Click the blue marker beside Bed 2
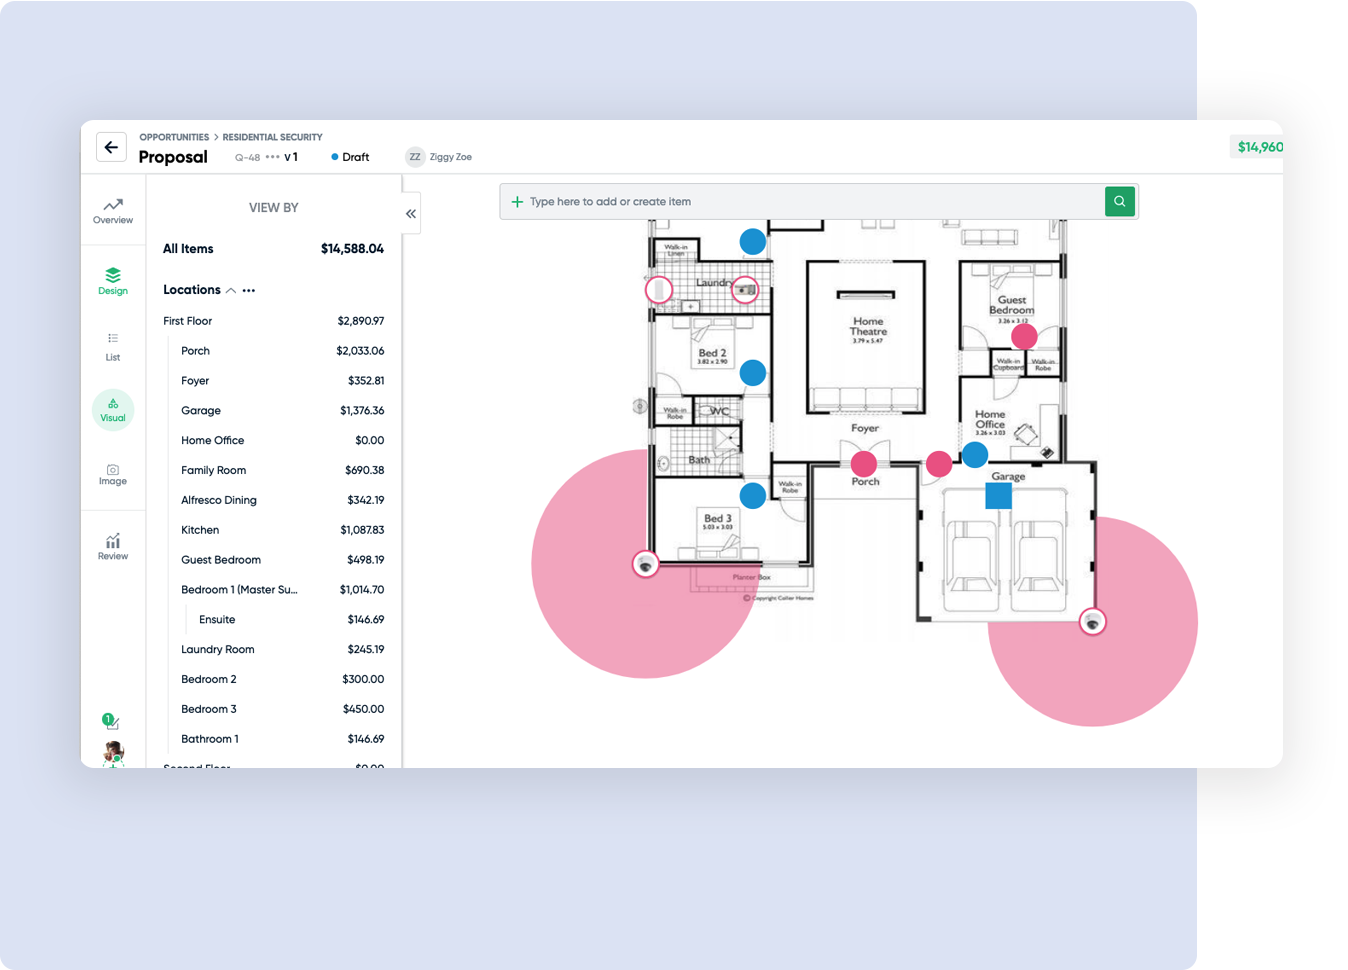This screenshot has width=1348, height=970. coord(753,373)
